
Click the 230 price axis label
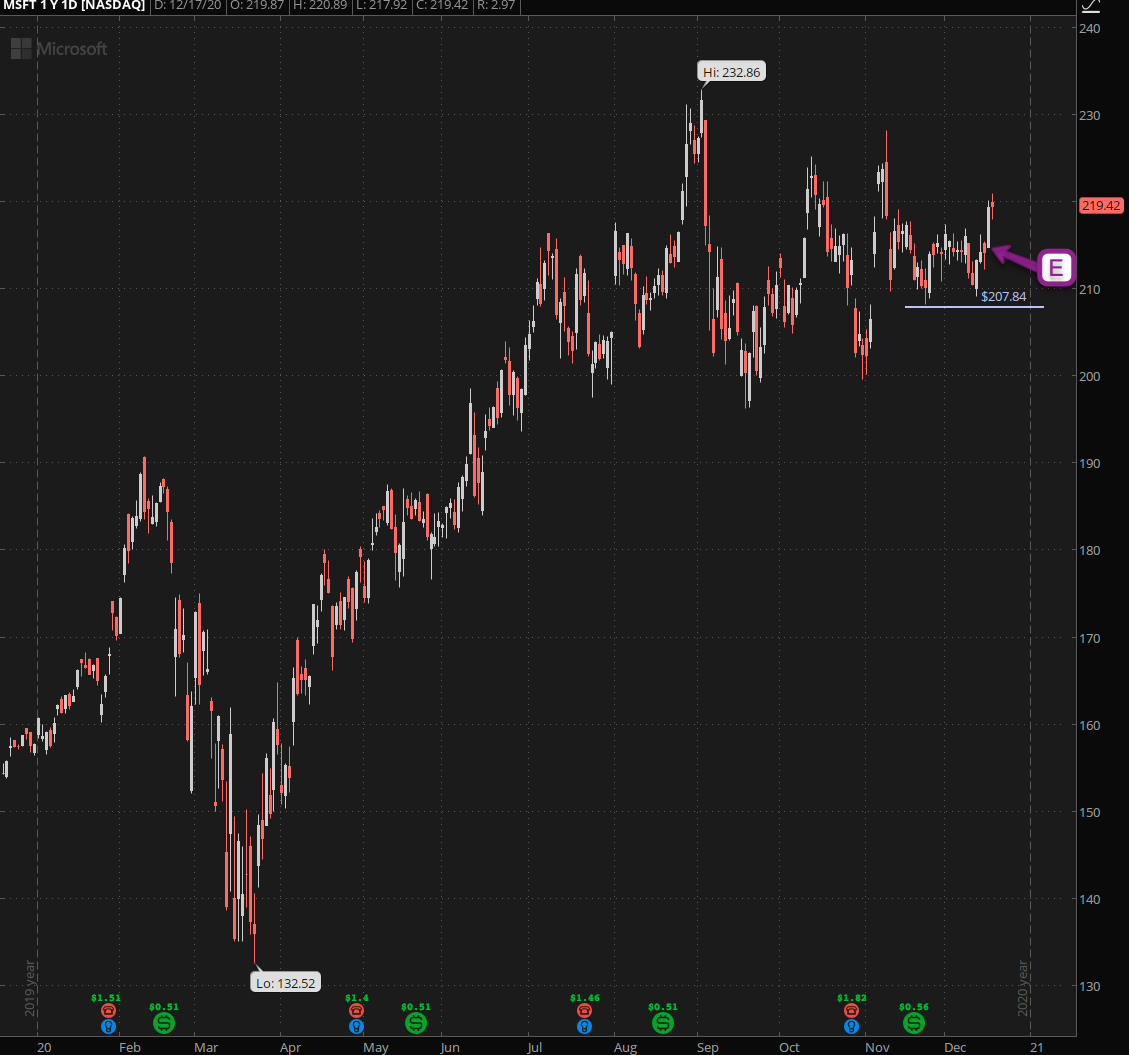coord(1089,115)
